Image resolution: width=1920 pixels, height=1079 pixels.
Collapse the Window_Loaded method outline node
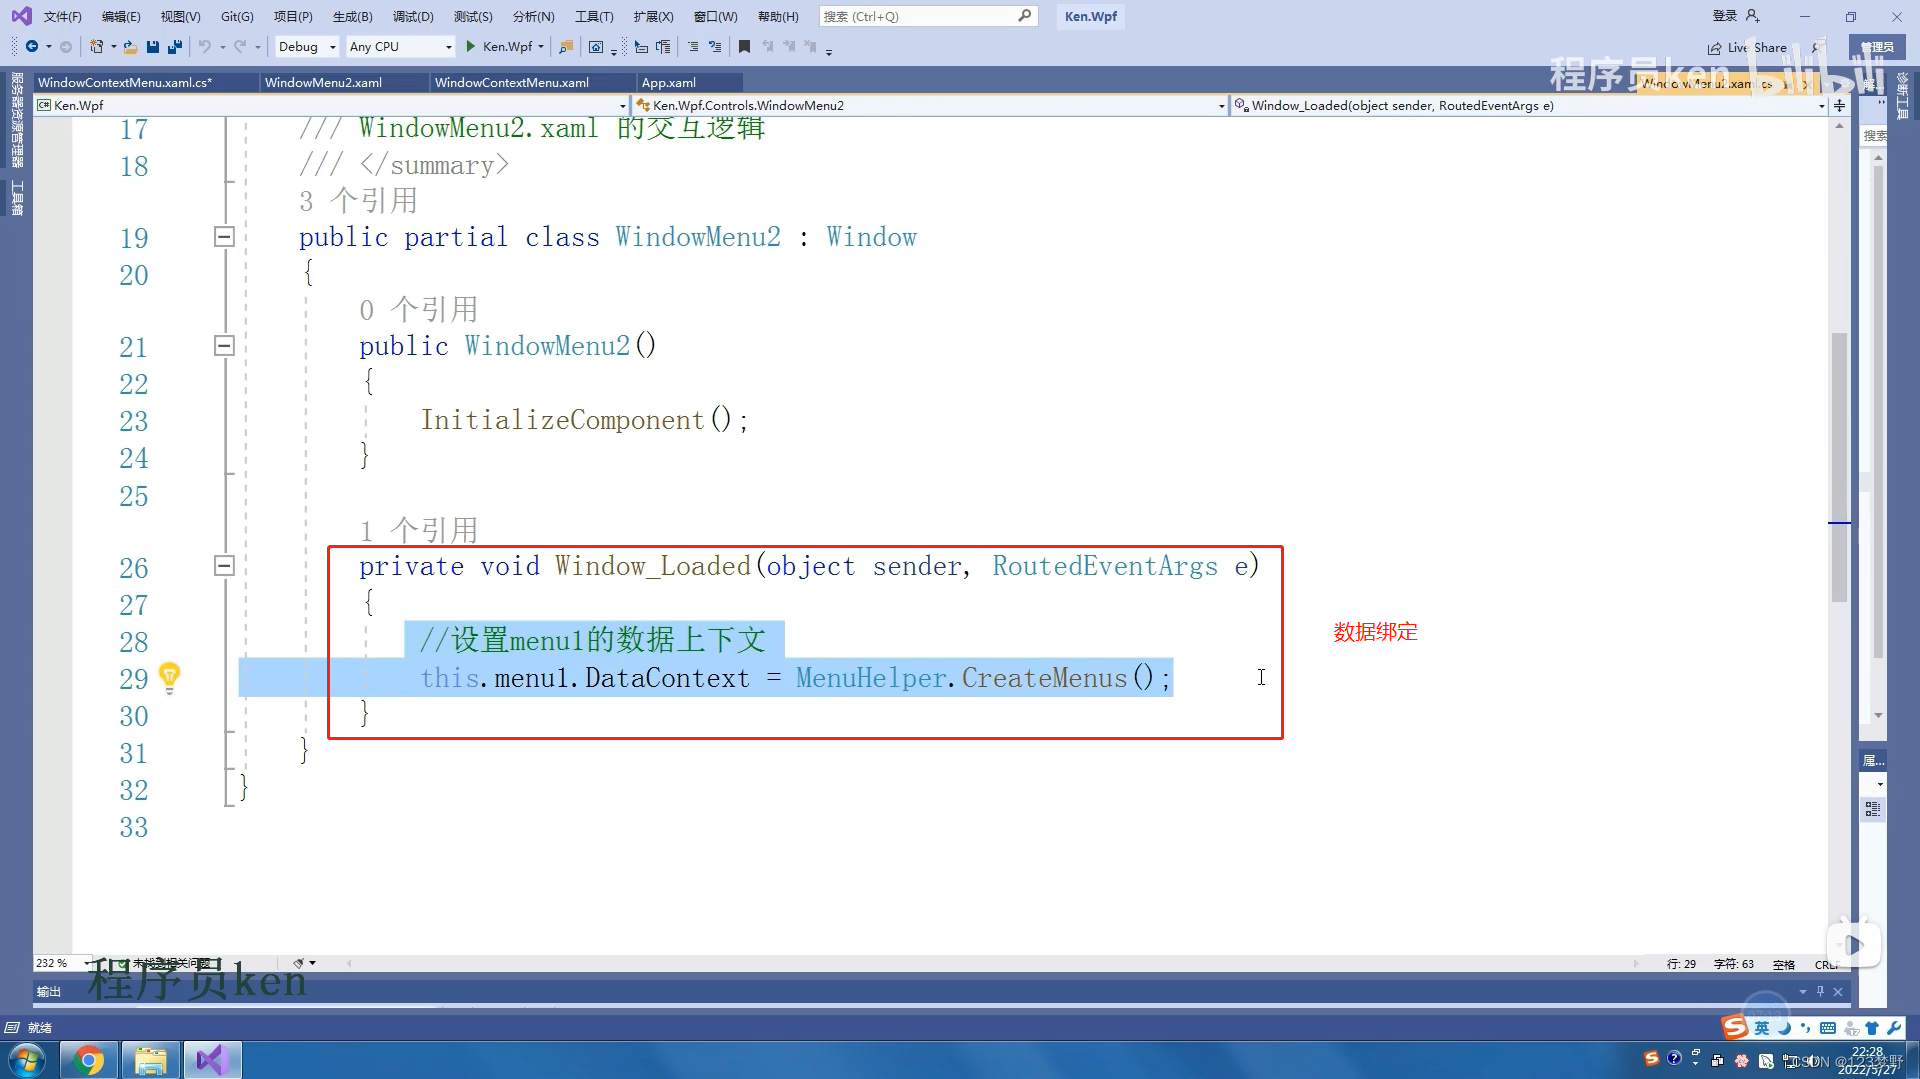[224, 566]
